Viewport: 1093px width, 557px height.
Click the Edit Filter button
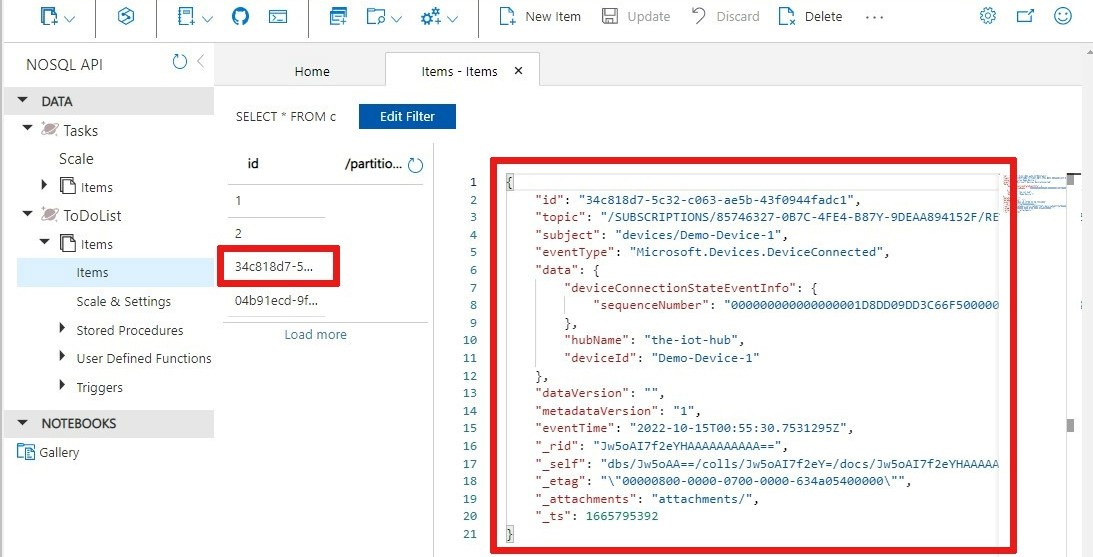point(407,116)
